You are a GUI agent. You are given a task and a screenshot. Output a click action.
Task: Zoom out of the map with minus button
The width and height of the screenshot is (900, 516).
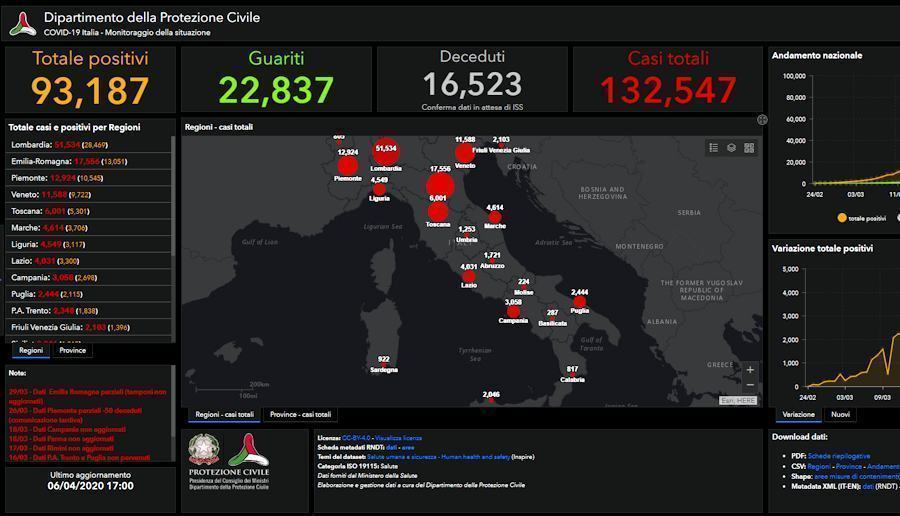pos(750,385)
